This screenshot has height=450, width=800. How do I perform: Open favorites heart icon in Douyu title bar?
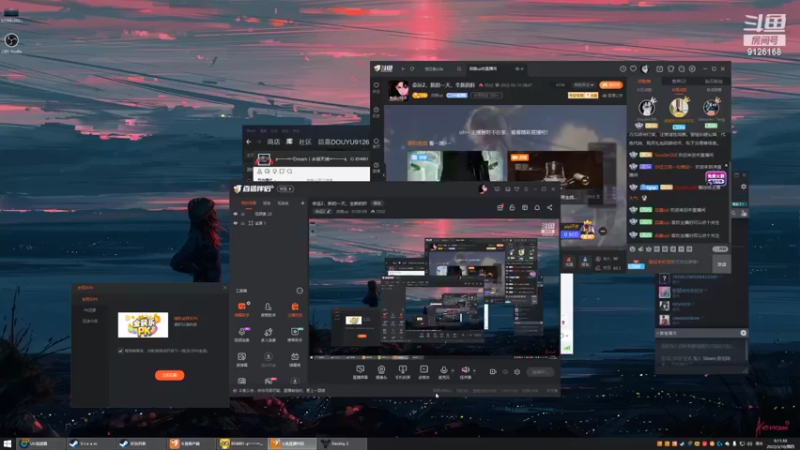633,69
